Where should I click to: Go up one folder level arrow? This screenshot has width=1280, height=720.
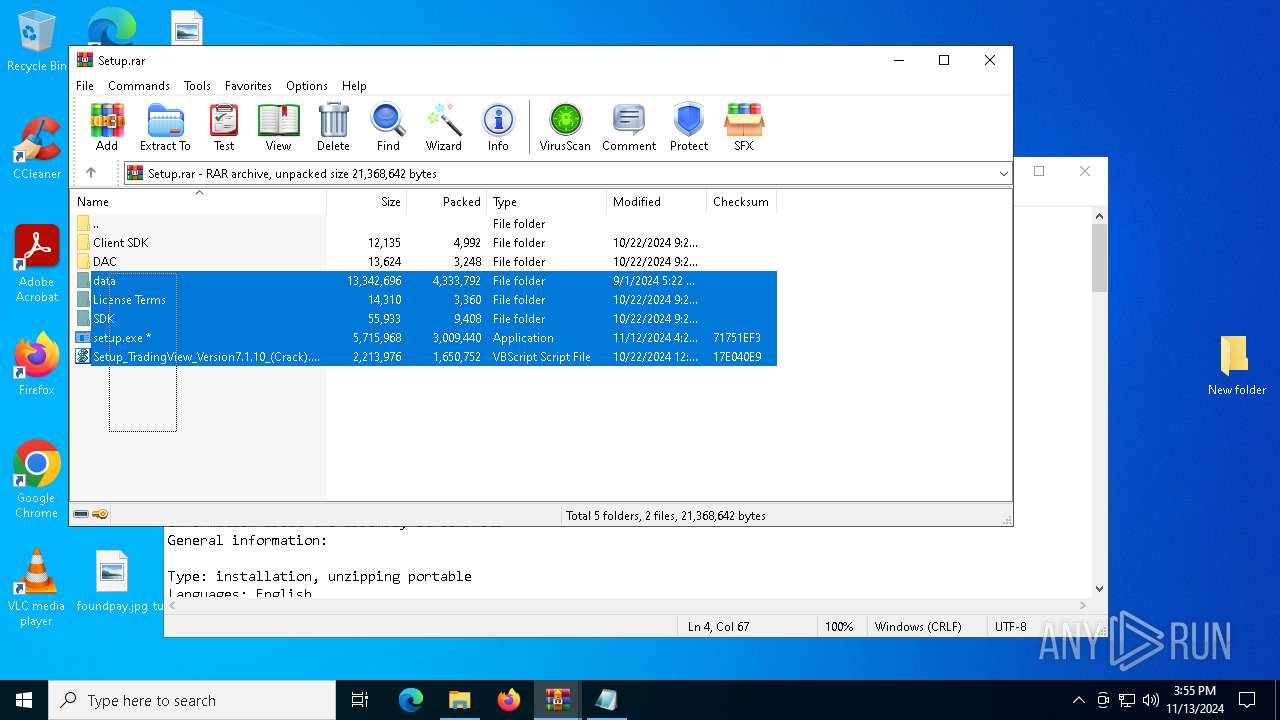pos(91,173)
